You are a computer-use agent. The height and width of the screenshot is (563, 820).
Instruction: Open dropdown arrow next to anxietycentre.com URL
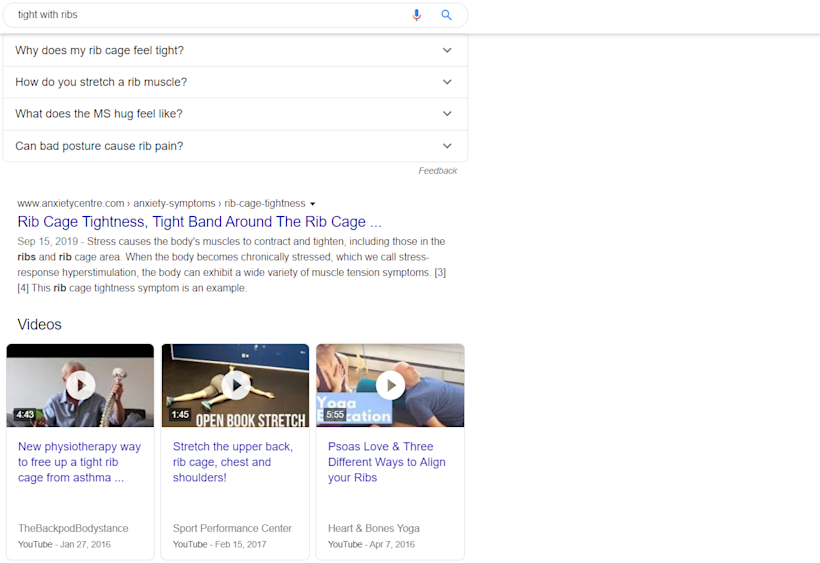pos(313,204)
